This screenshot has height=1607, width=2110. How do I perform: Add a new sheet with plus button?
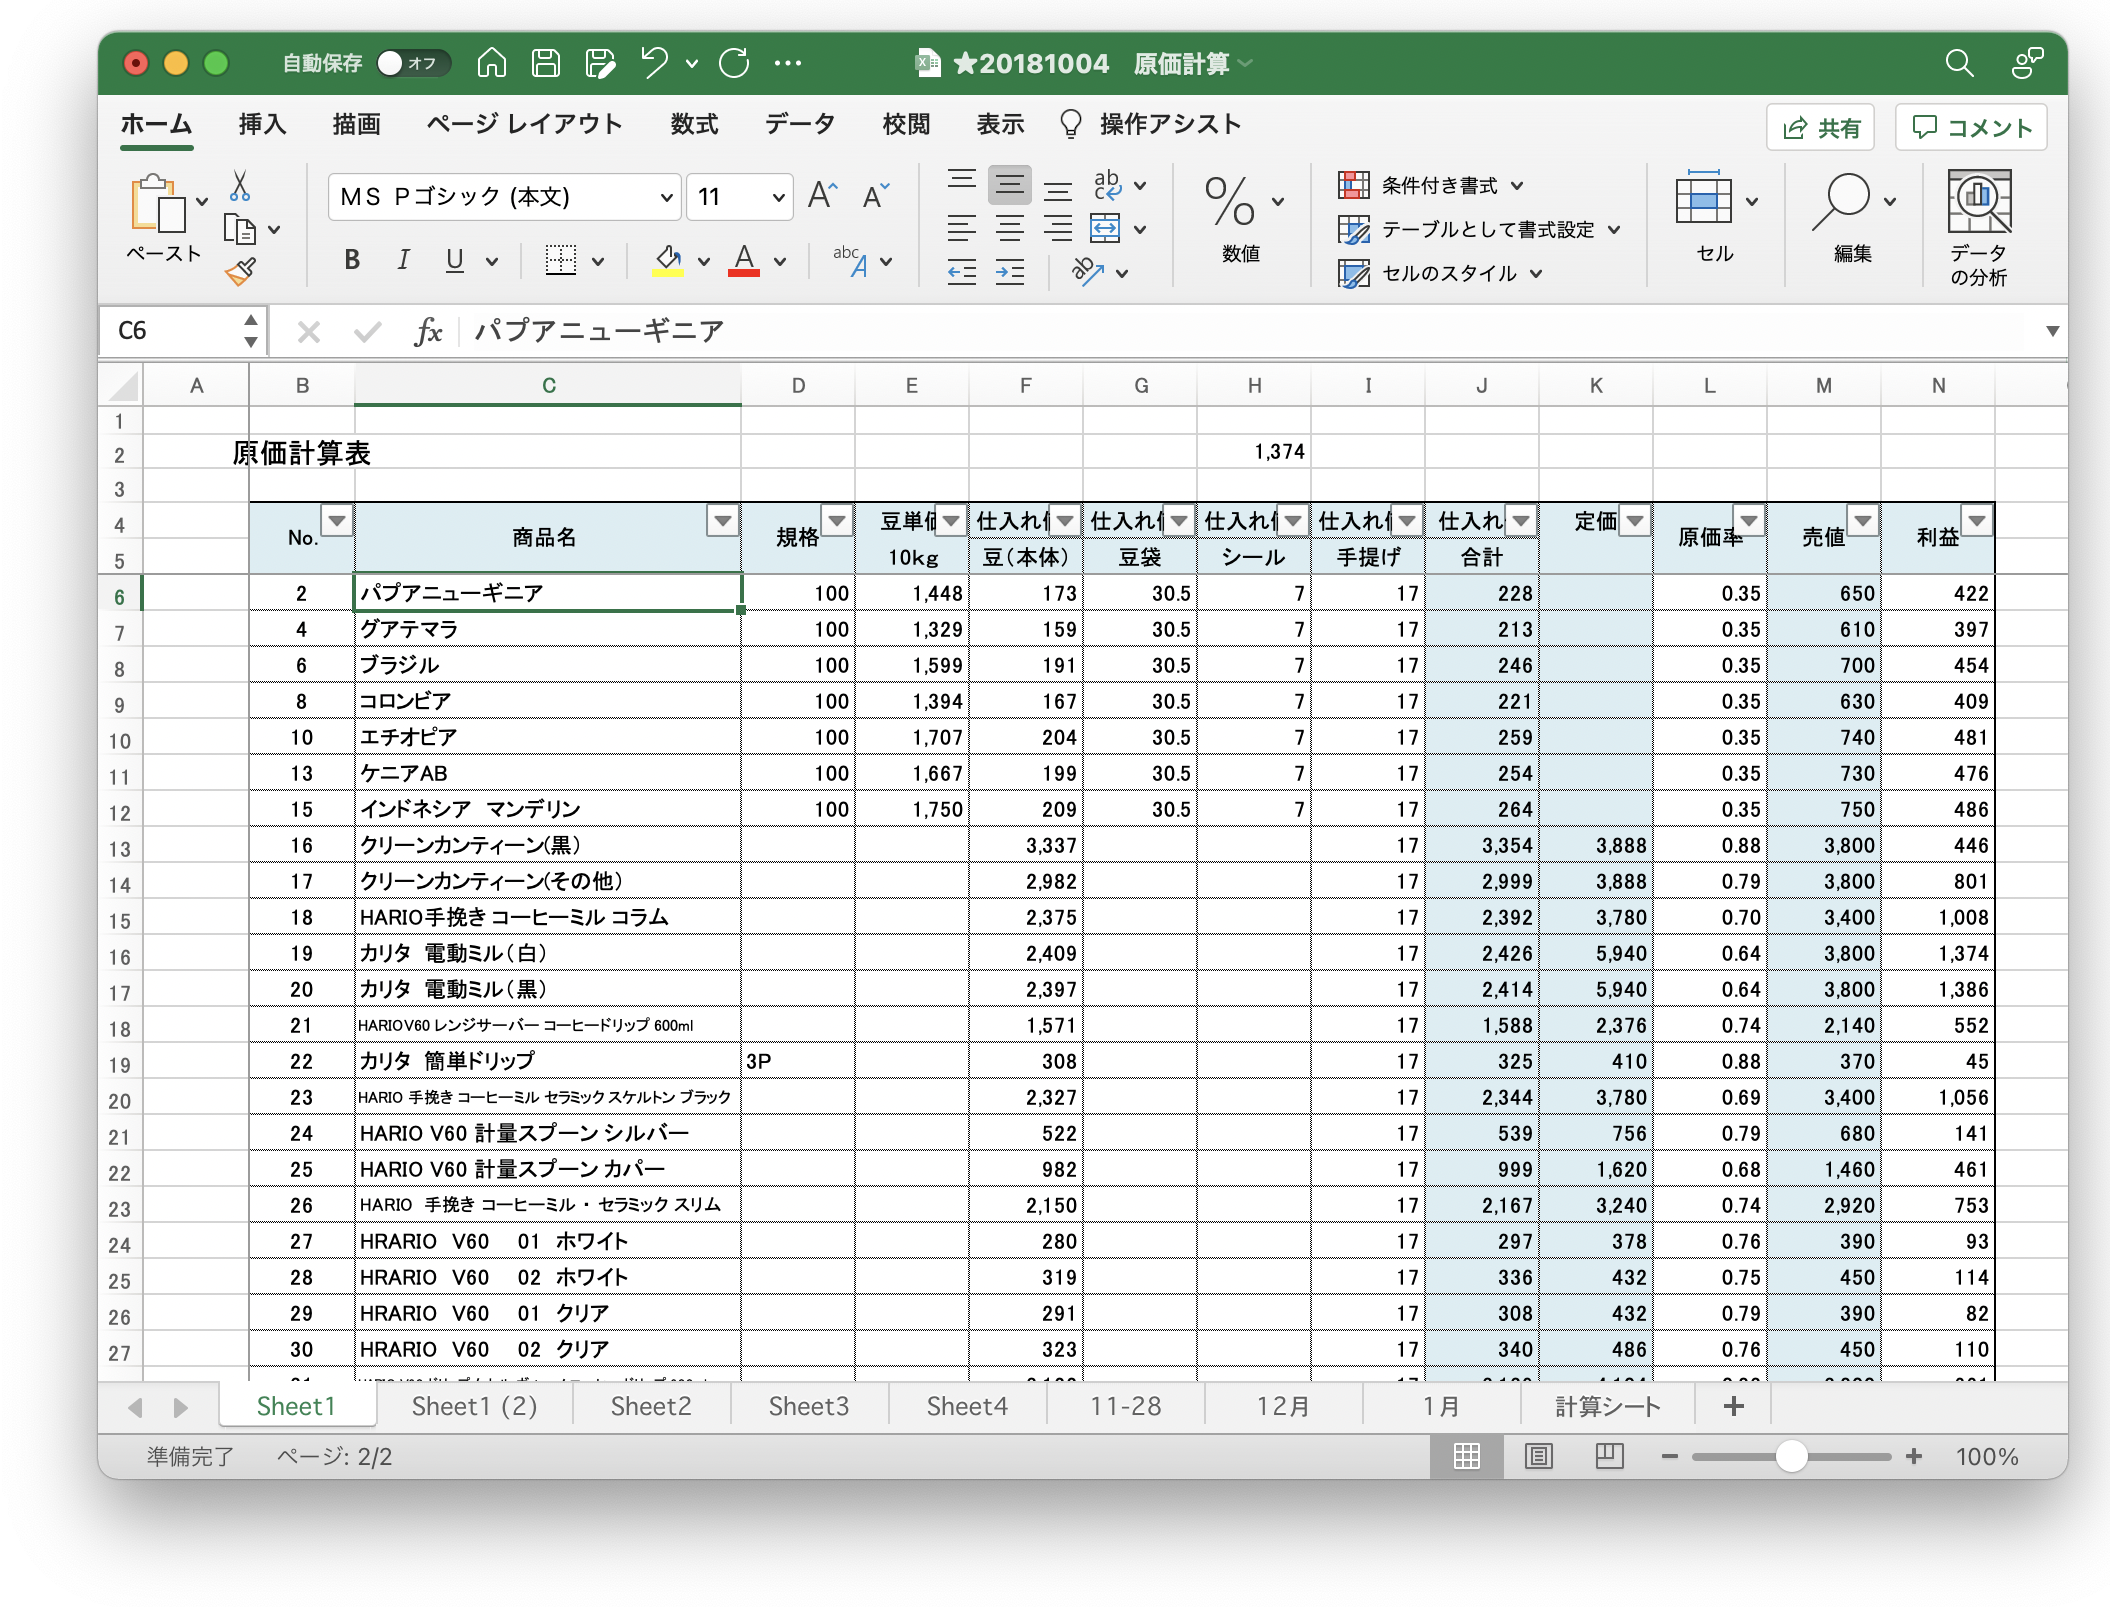[1734, 1406]
